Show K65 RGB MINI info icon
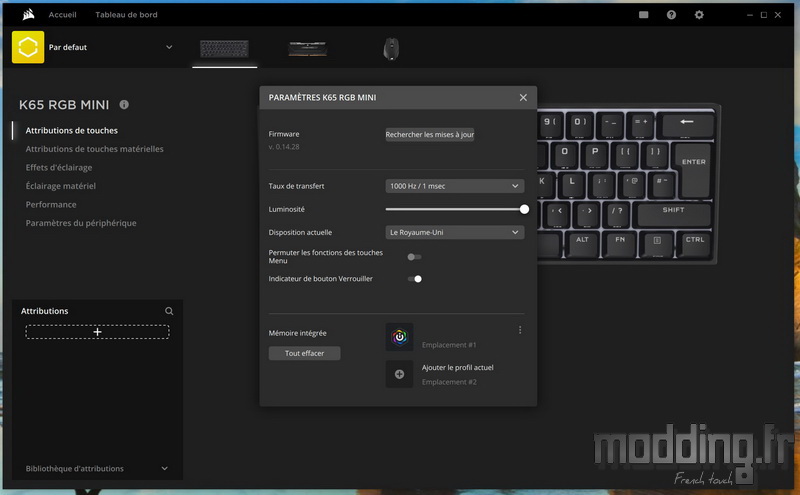 point(124,105)
